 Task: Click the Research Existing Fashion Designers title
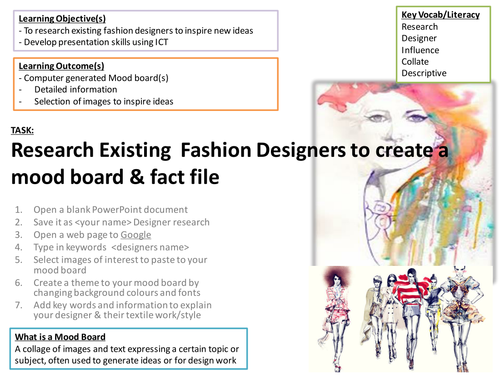point(230,163)
